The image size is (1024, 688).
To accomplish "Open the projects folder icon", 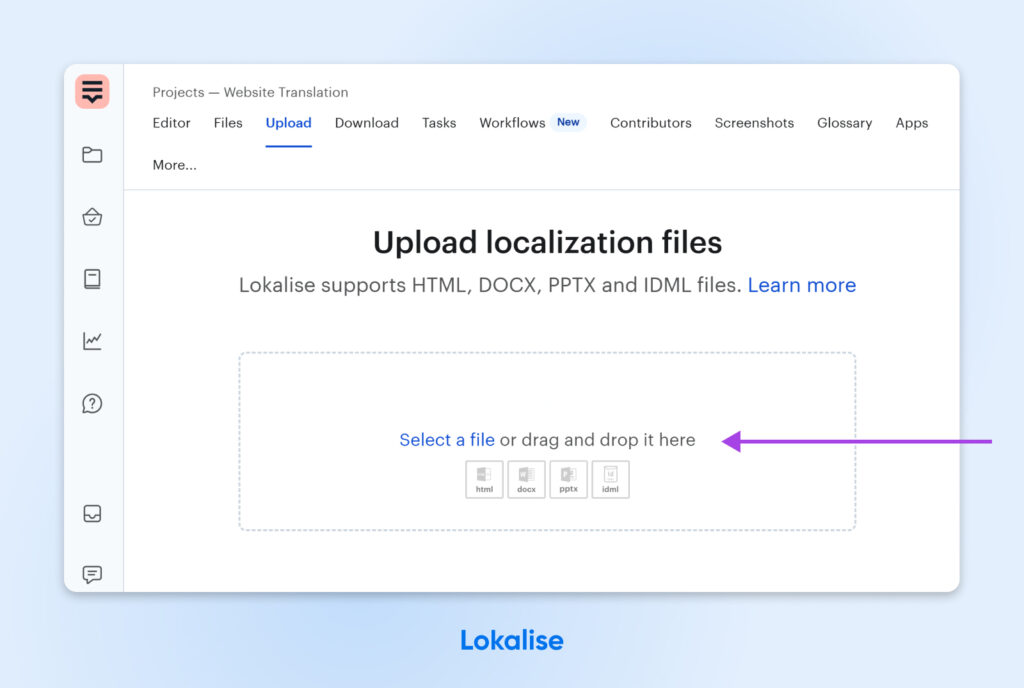I will click(x=92, y=155).
